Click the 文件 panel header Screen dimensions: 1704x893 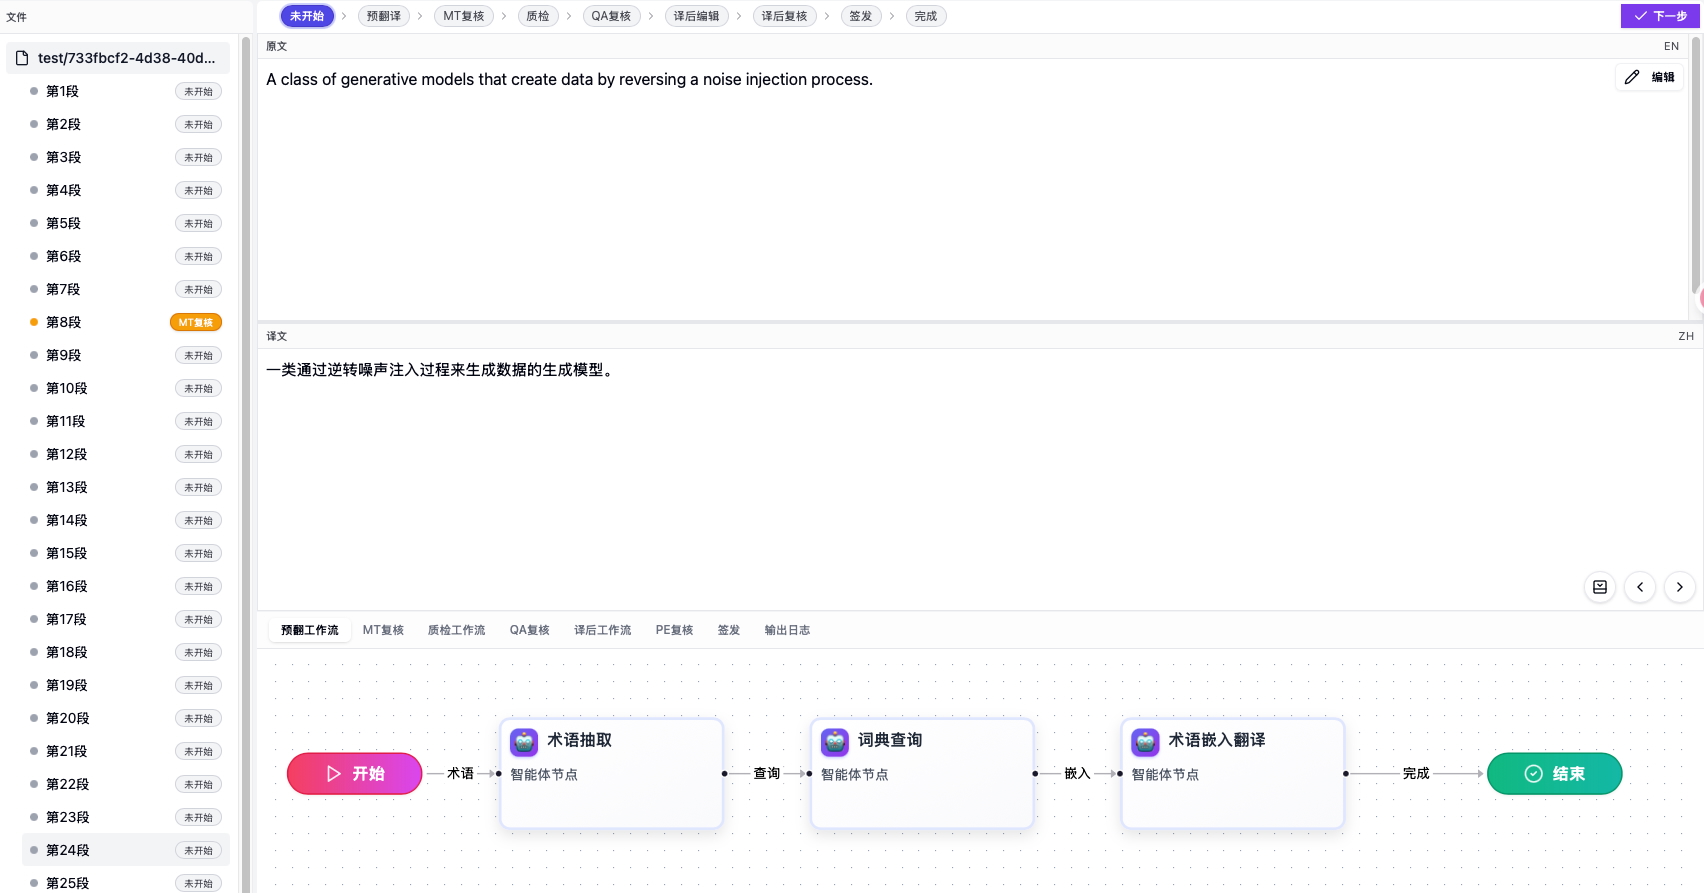point(17,17)
